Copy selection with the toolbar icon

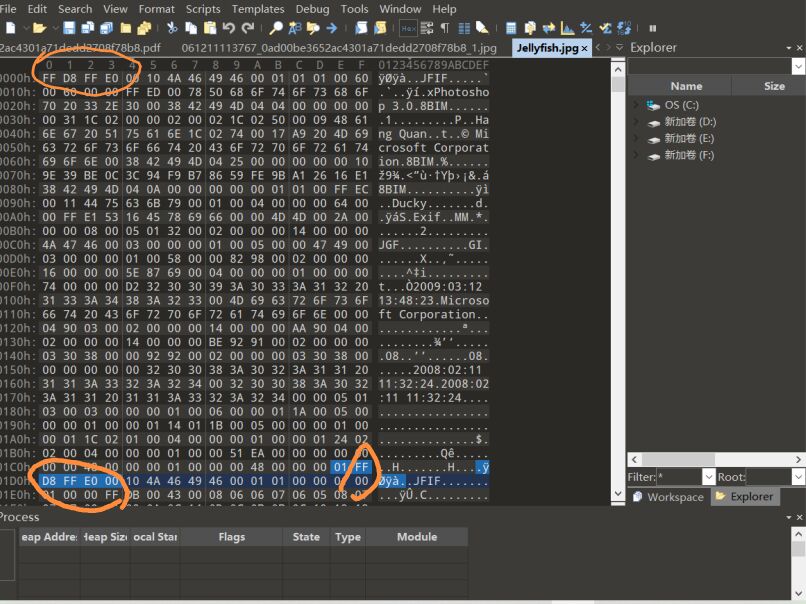191,28
